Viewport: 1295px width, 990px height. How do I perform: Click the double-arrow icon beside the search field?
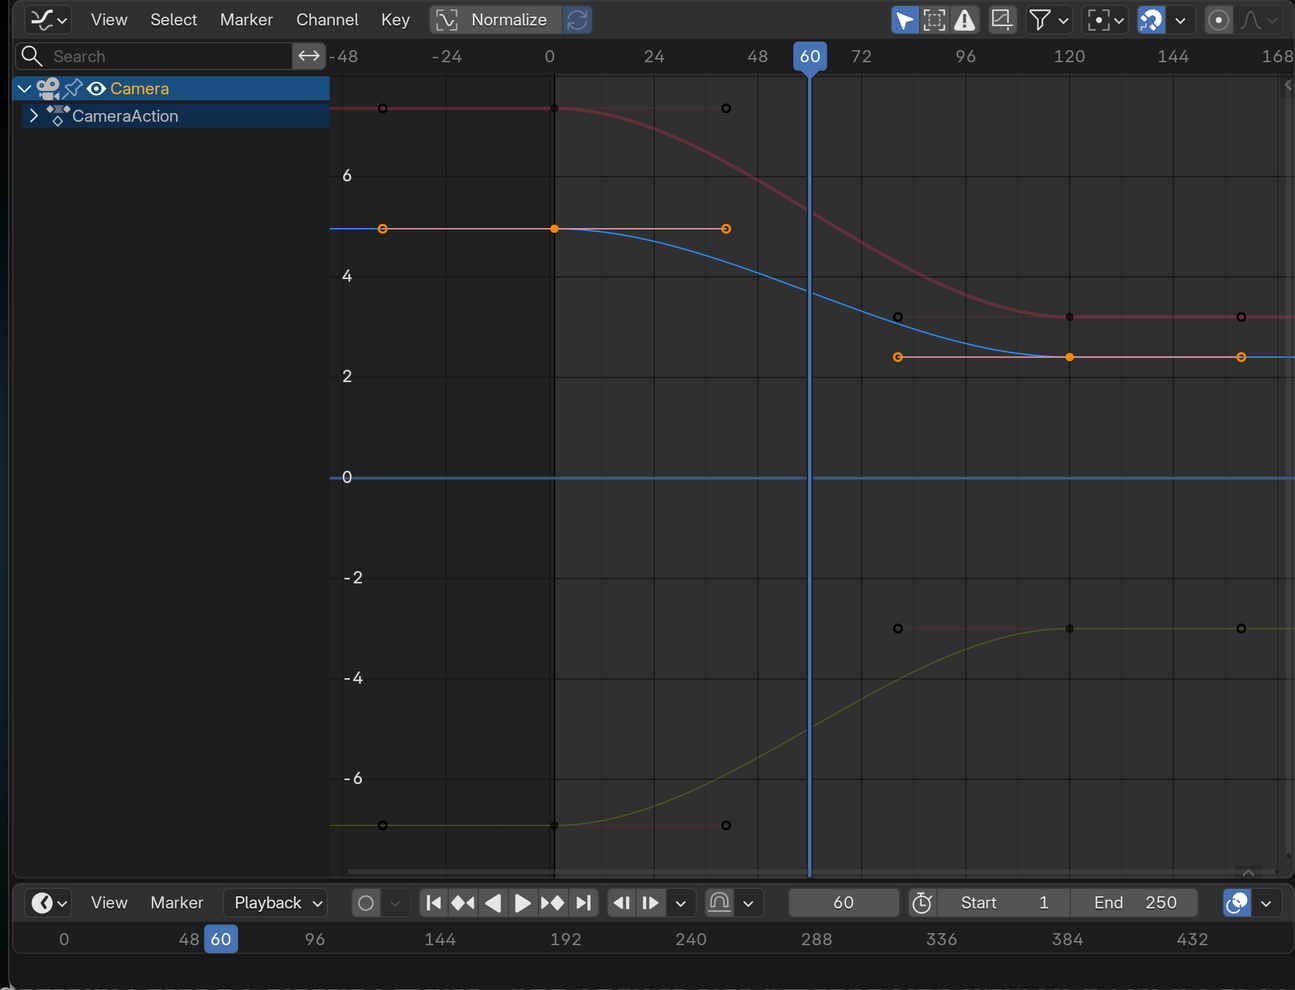(309, 56)
